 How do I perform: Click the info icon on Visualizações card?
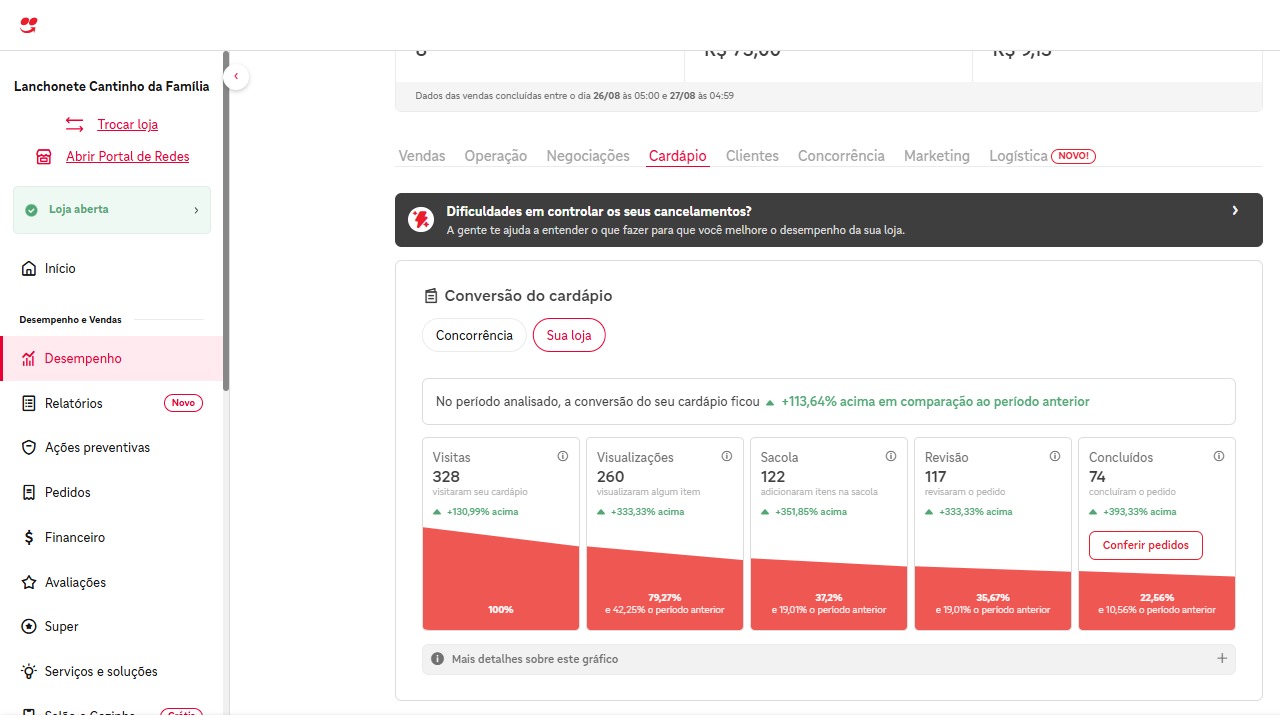727,456
